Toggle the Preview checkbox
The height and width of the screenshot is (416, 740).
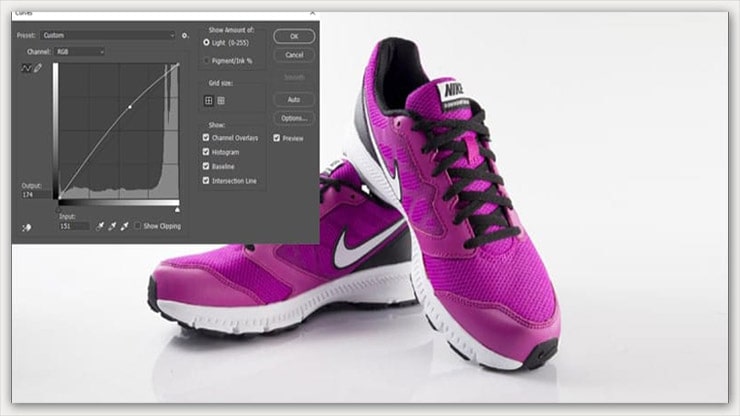click(x=277, y=138)
